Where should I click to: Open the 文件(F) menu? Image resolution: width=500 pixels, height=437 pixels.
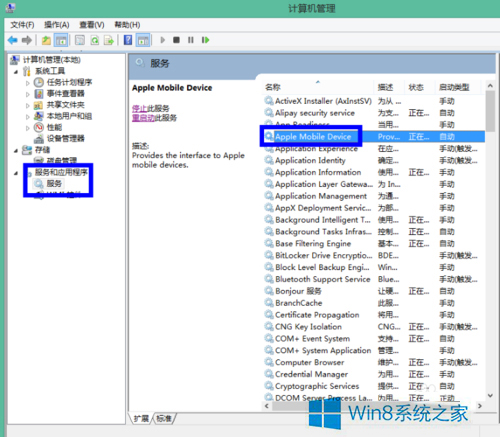coord(22,25)
